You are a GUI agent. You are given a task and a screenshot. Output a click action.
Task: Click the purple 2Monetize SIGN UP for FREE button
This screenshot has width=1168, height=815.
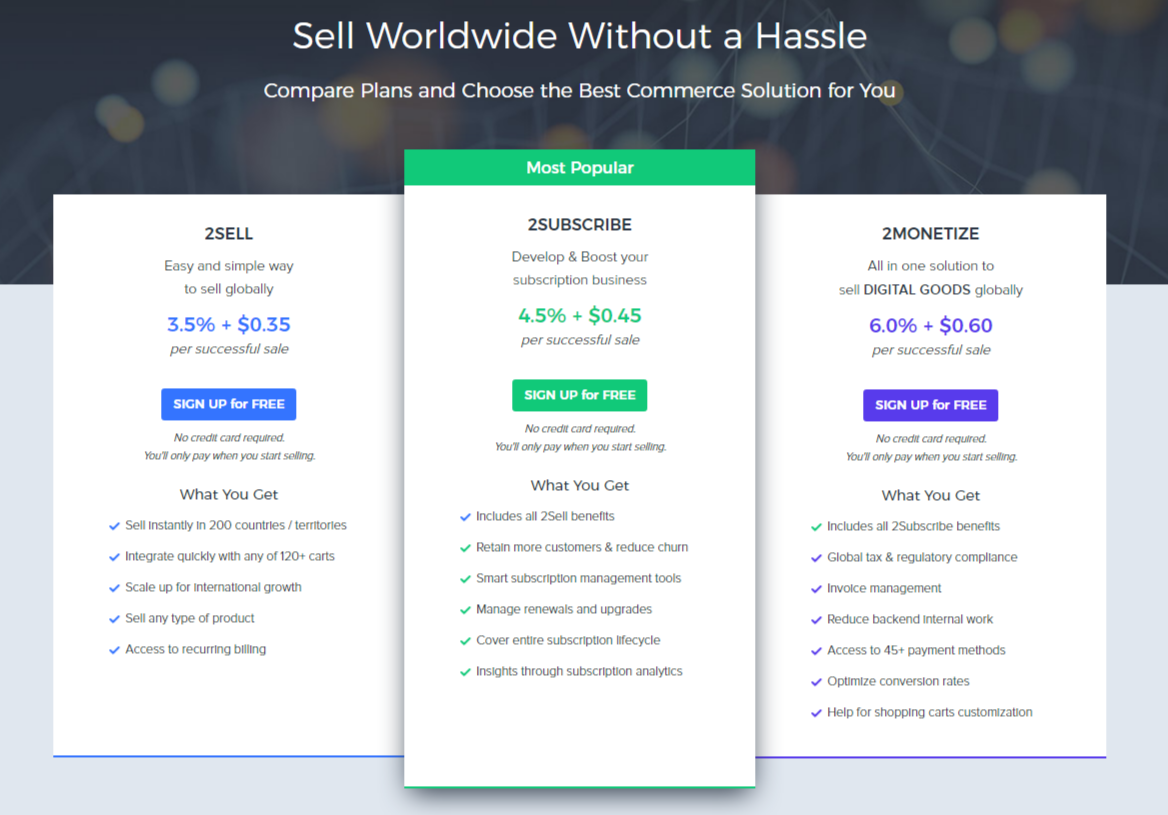pyautogui.click(x=930, y=405)
